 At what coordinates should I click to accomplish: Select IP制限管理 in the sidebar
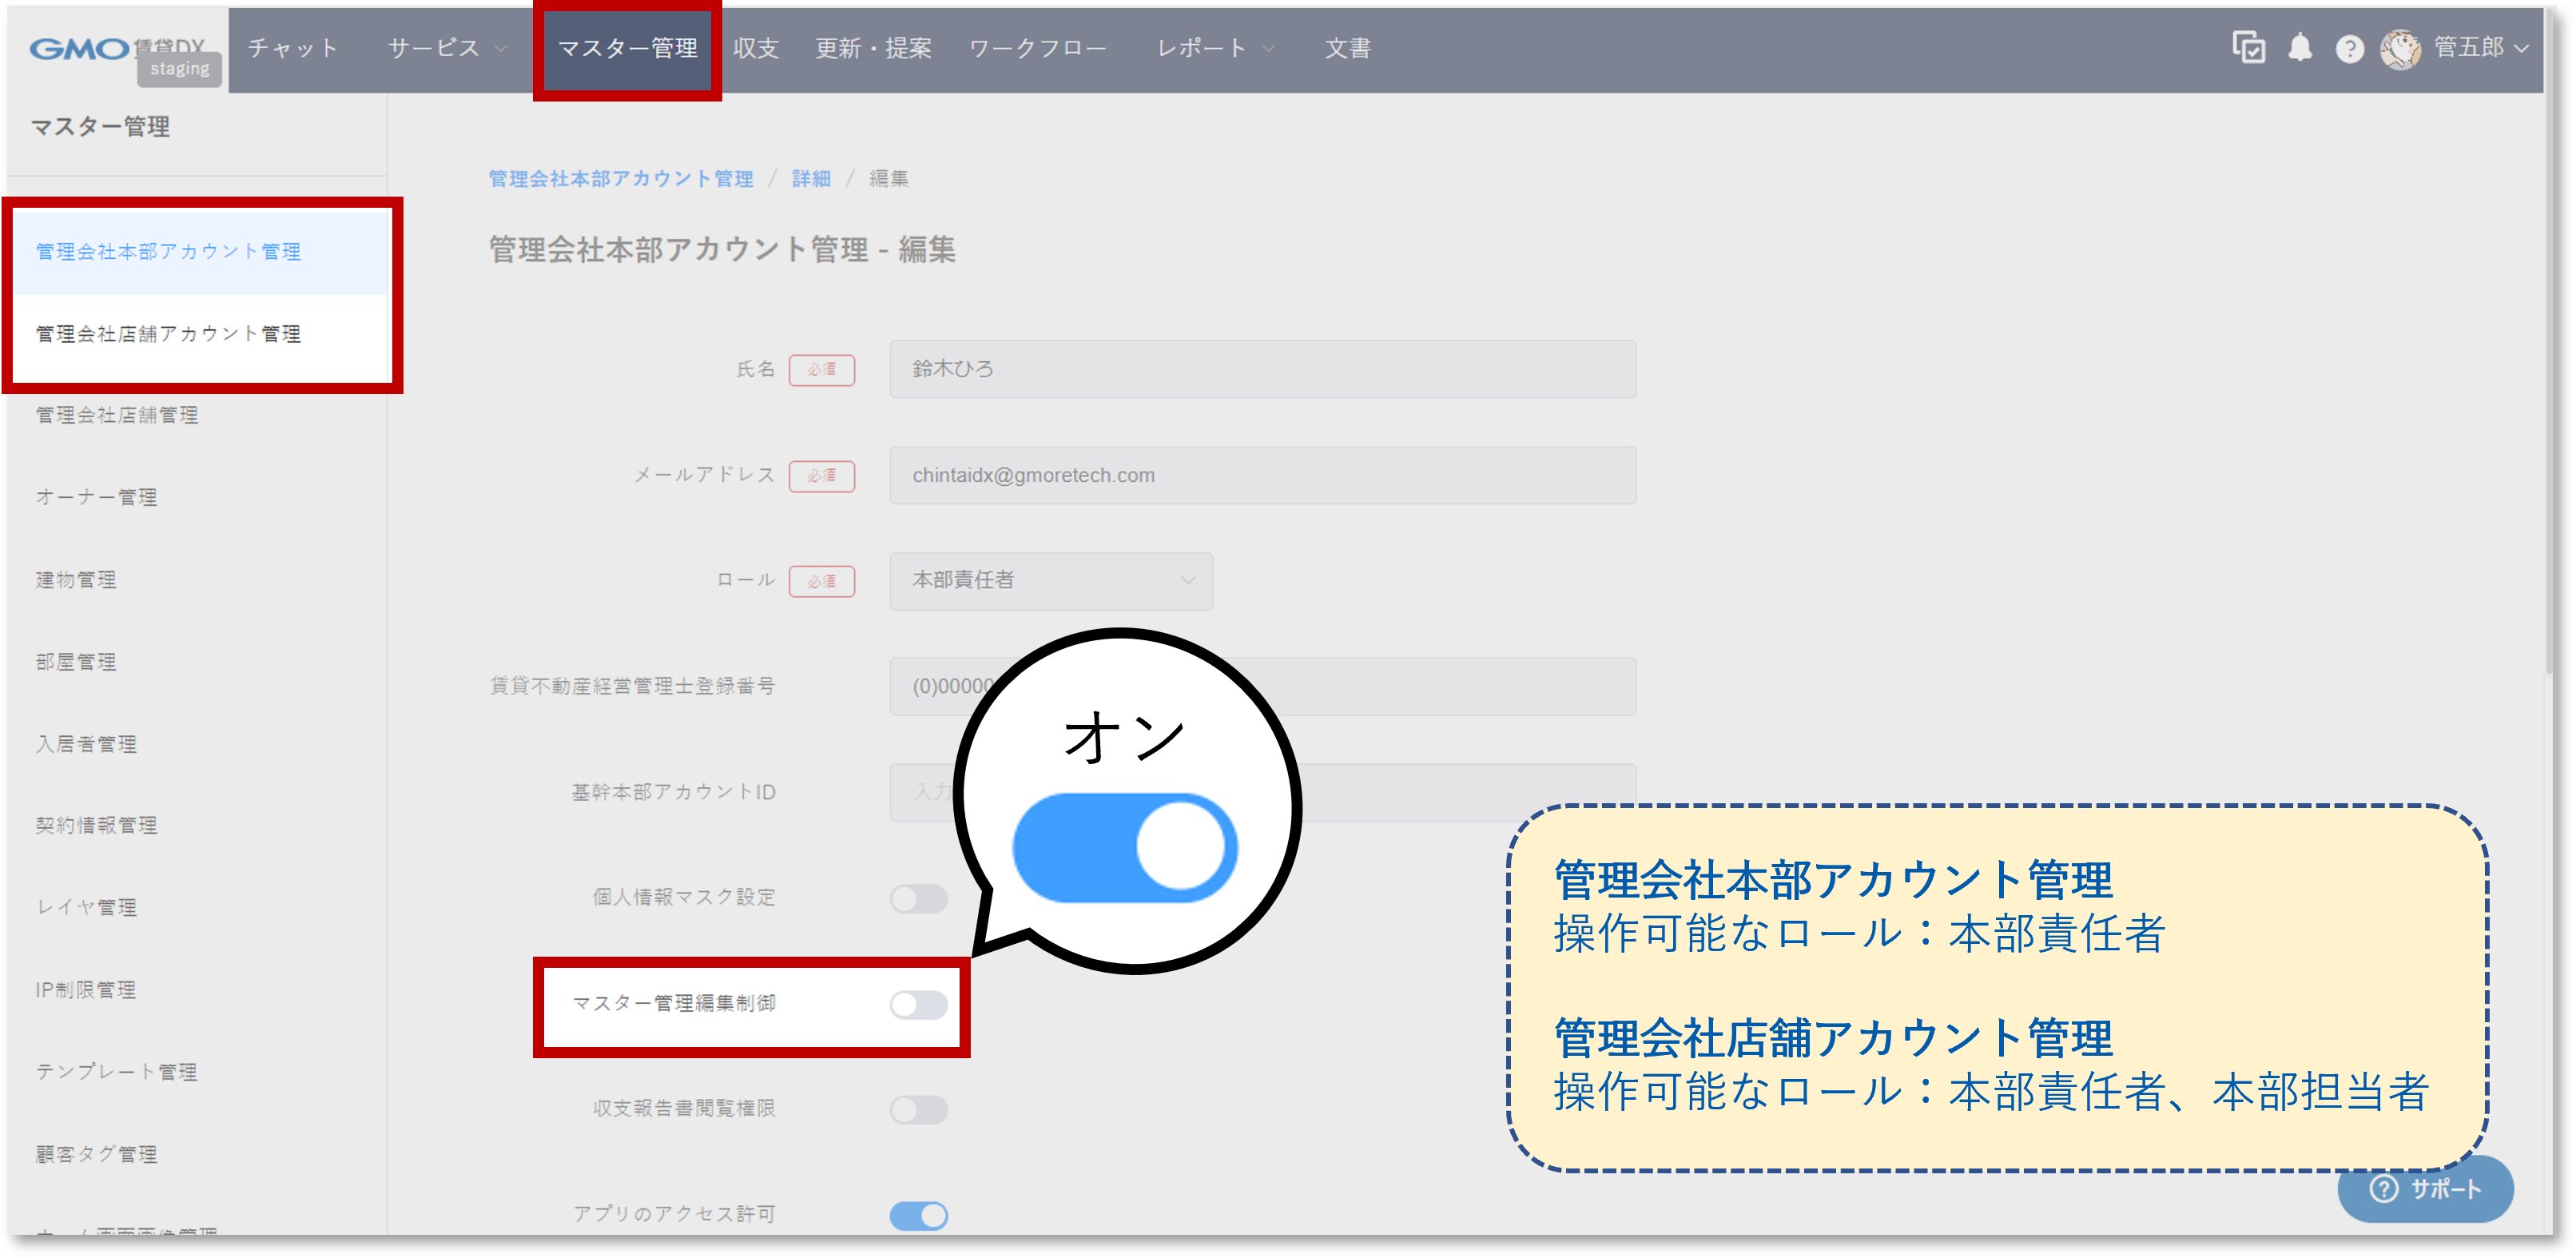pos(86,990)
